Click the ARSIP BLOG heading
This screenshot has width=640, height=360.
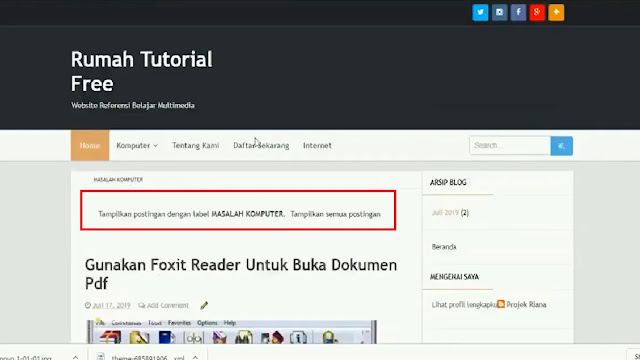(x=448, y=182)
